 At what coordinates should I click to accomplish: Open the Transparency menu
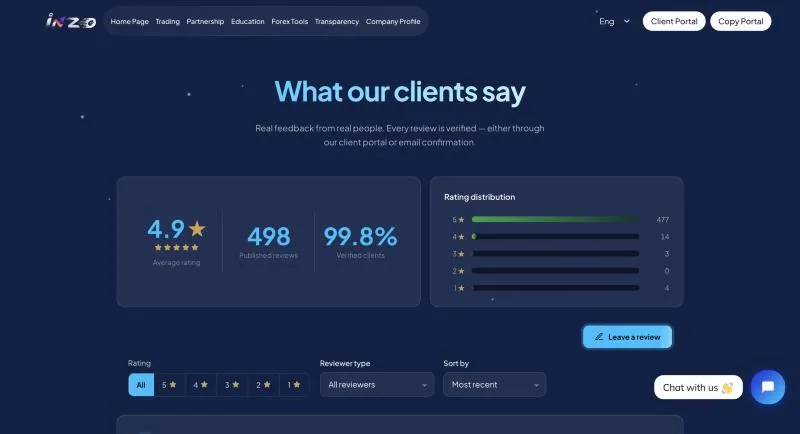pyautogui.click(x=337, y=21)
